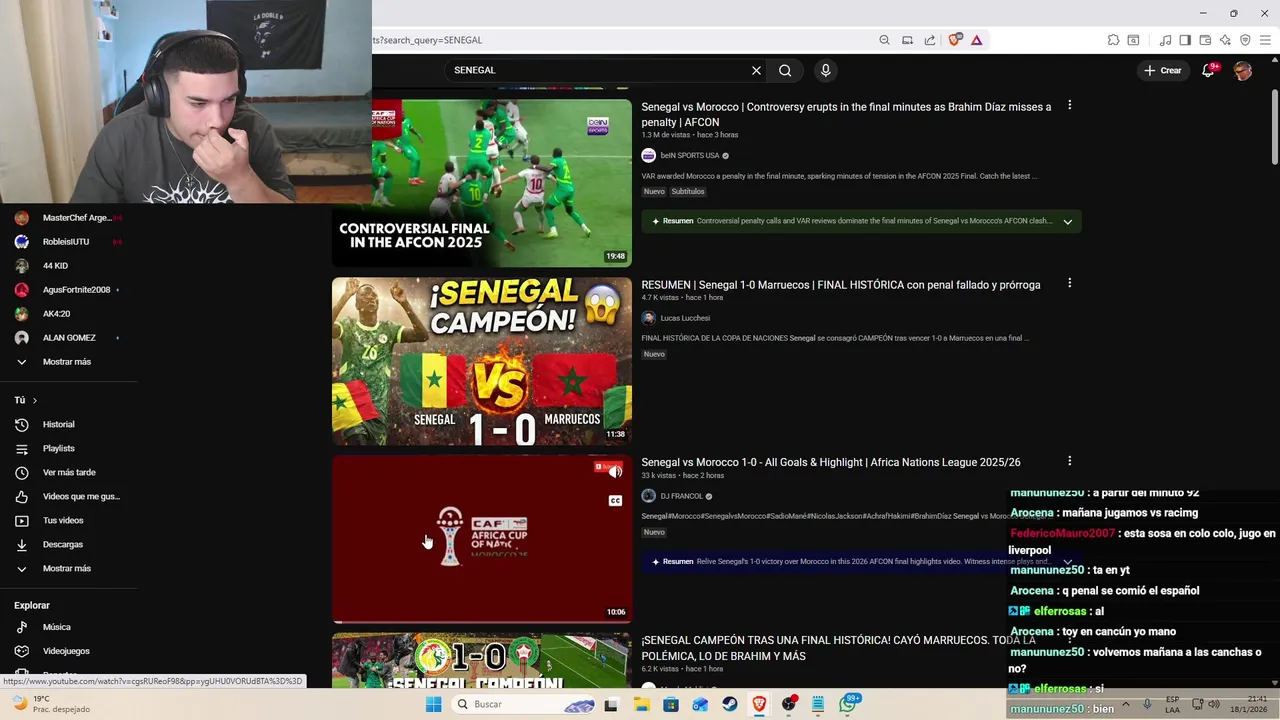Click the Brave Shields lion icon
This screenshot has width=1280, height=720.
pyautogui.click(x=954, y=40)
